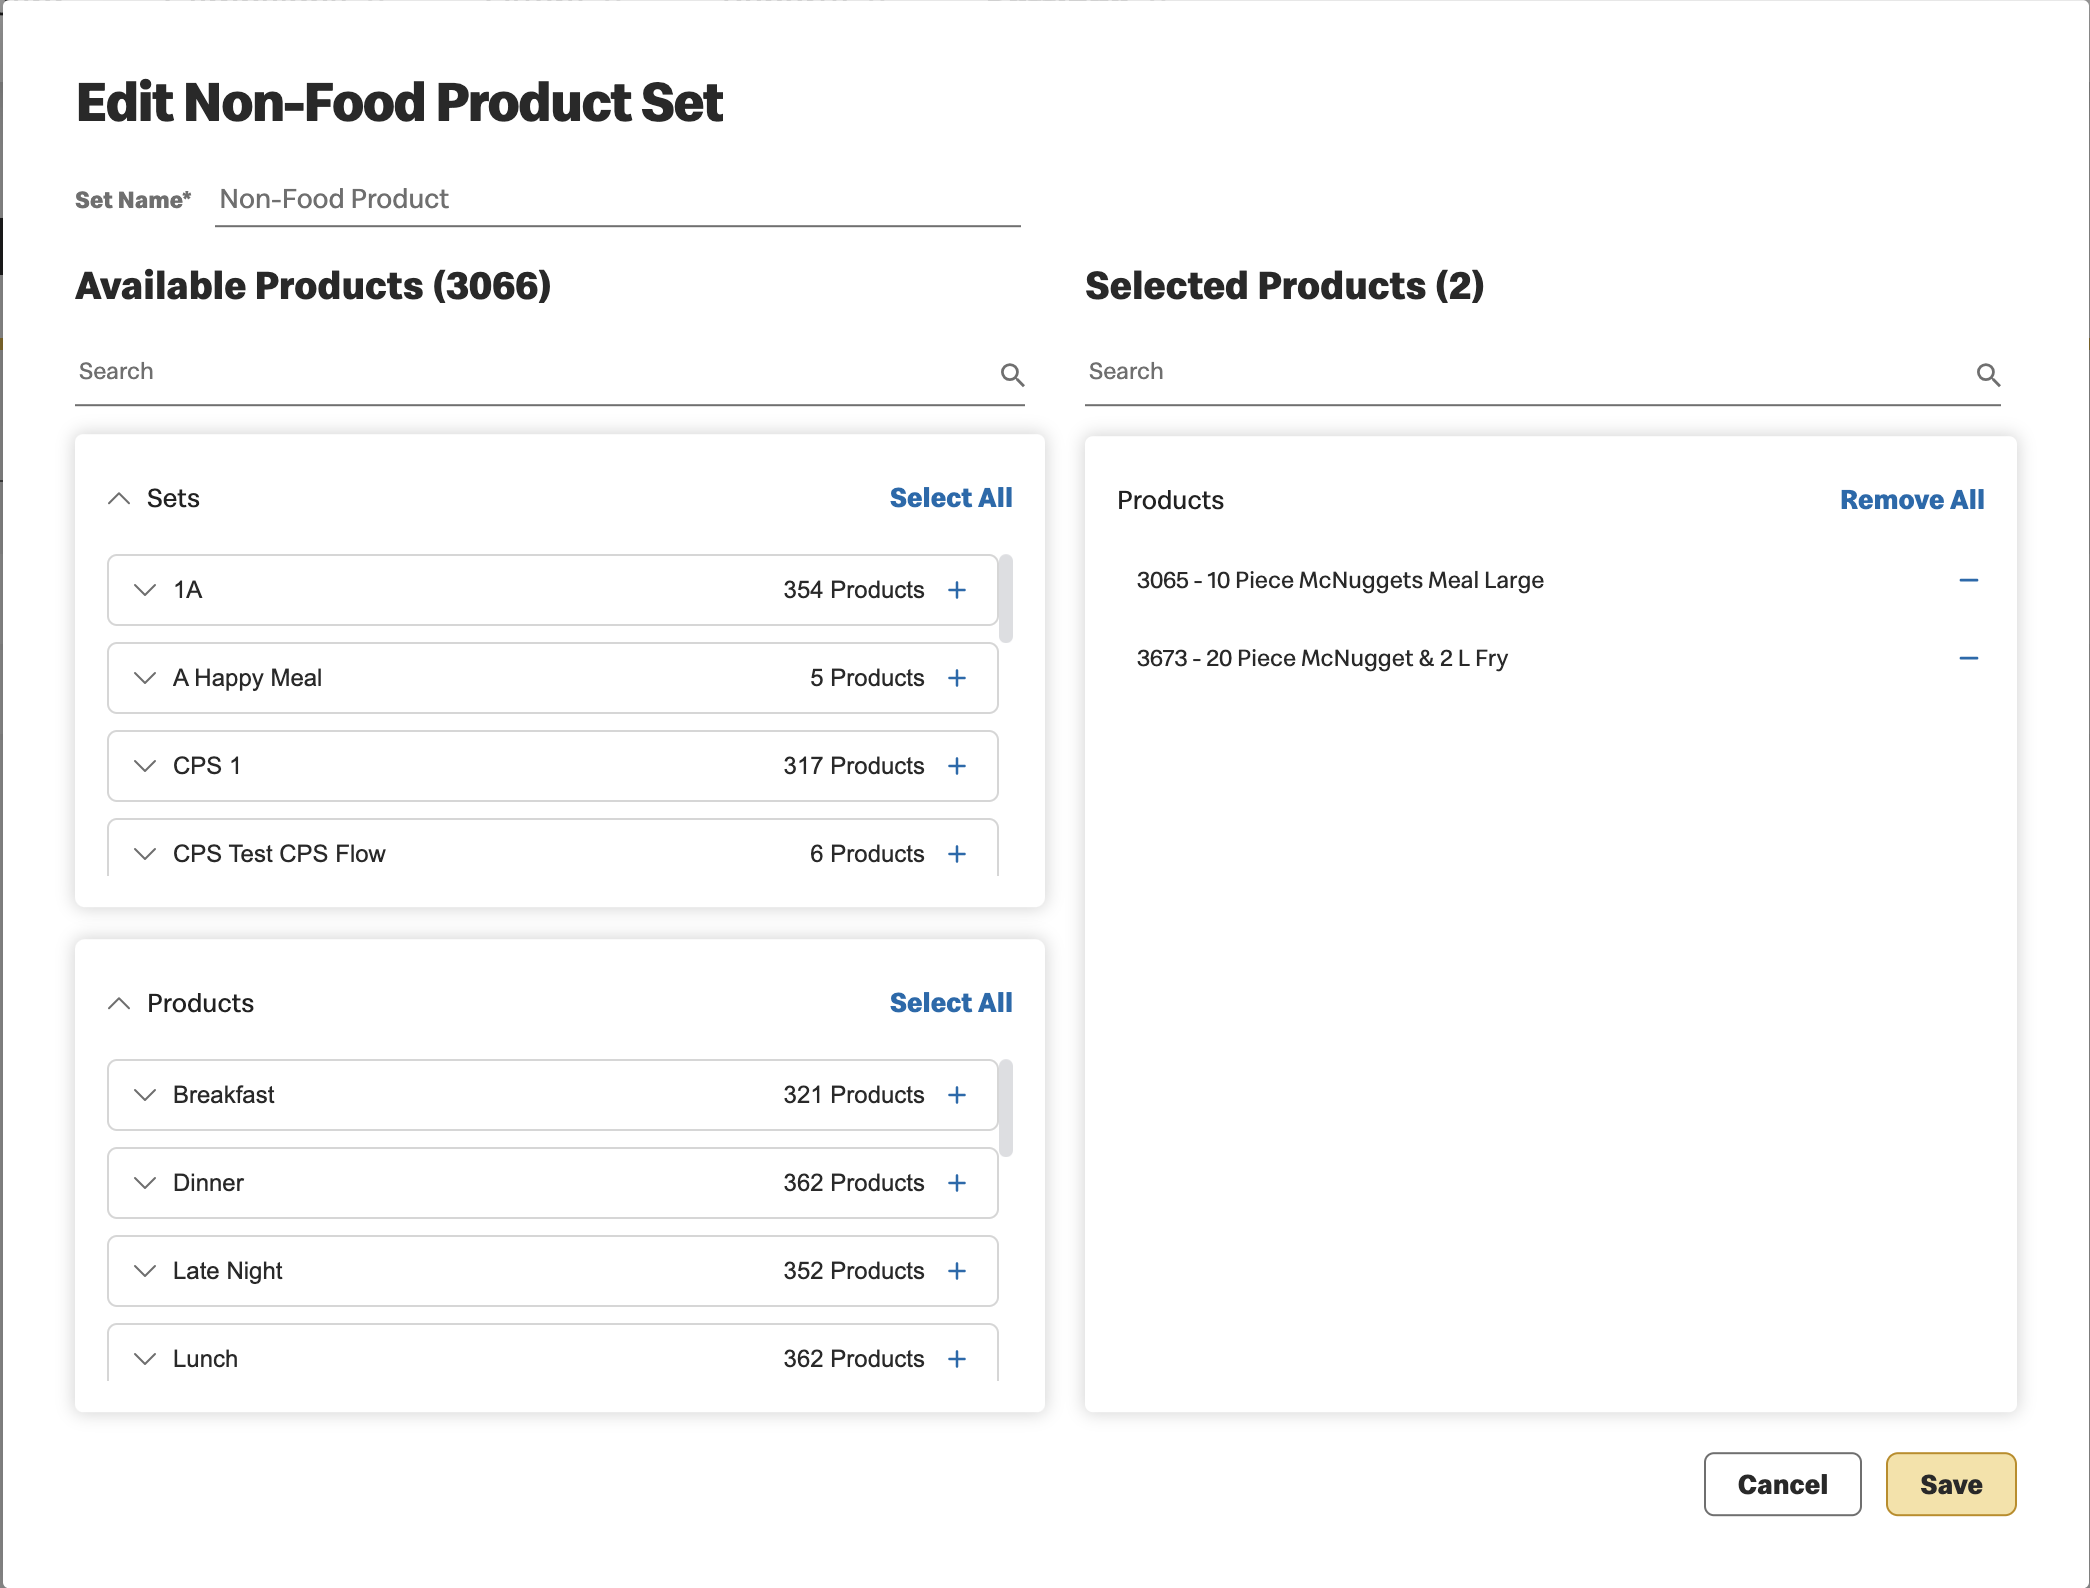Collapse the available Products section

(x=119, y=1003)
